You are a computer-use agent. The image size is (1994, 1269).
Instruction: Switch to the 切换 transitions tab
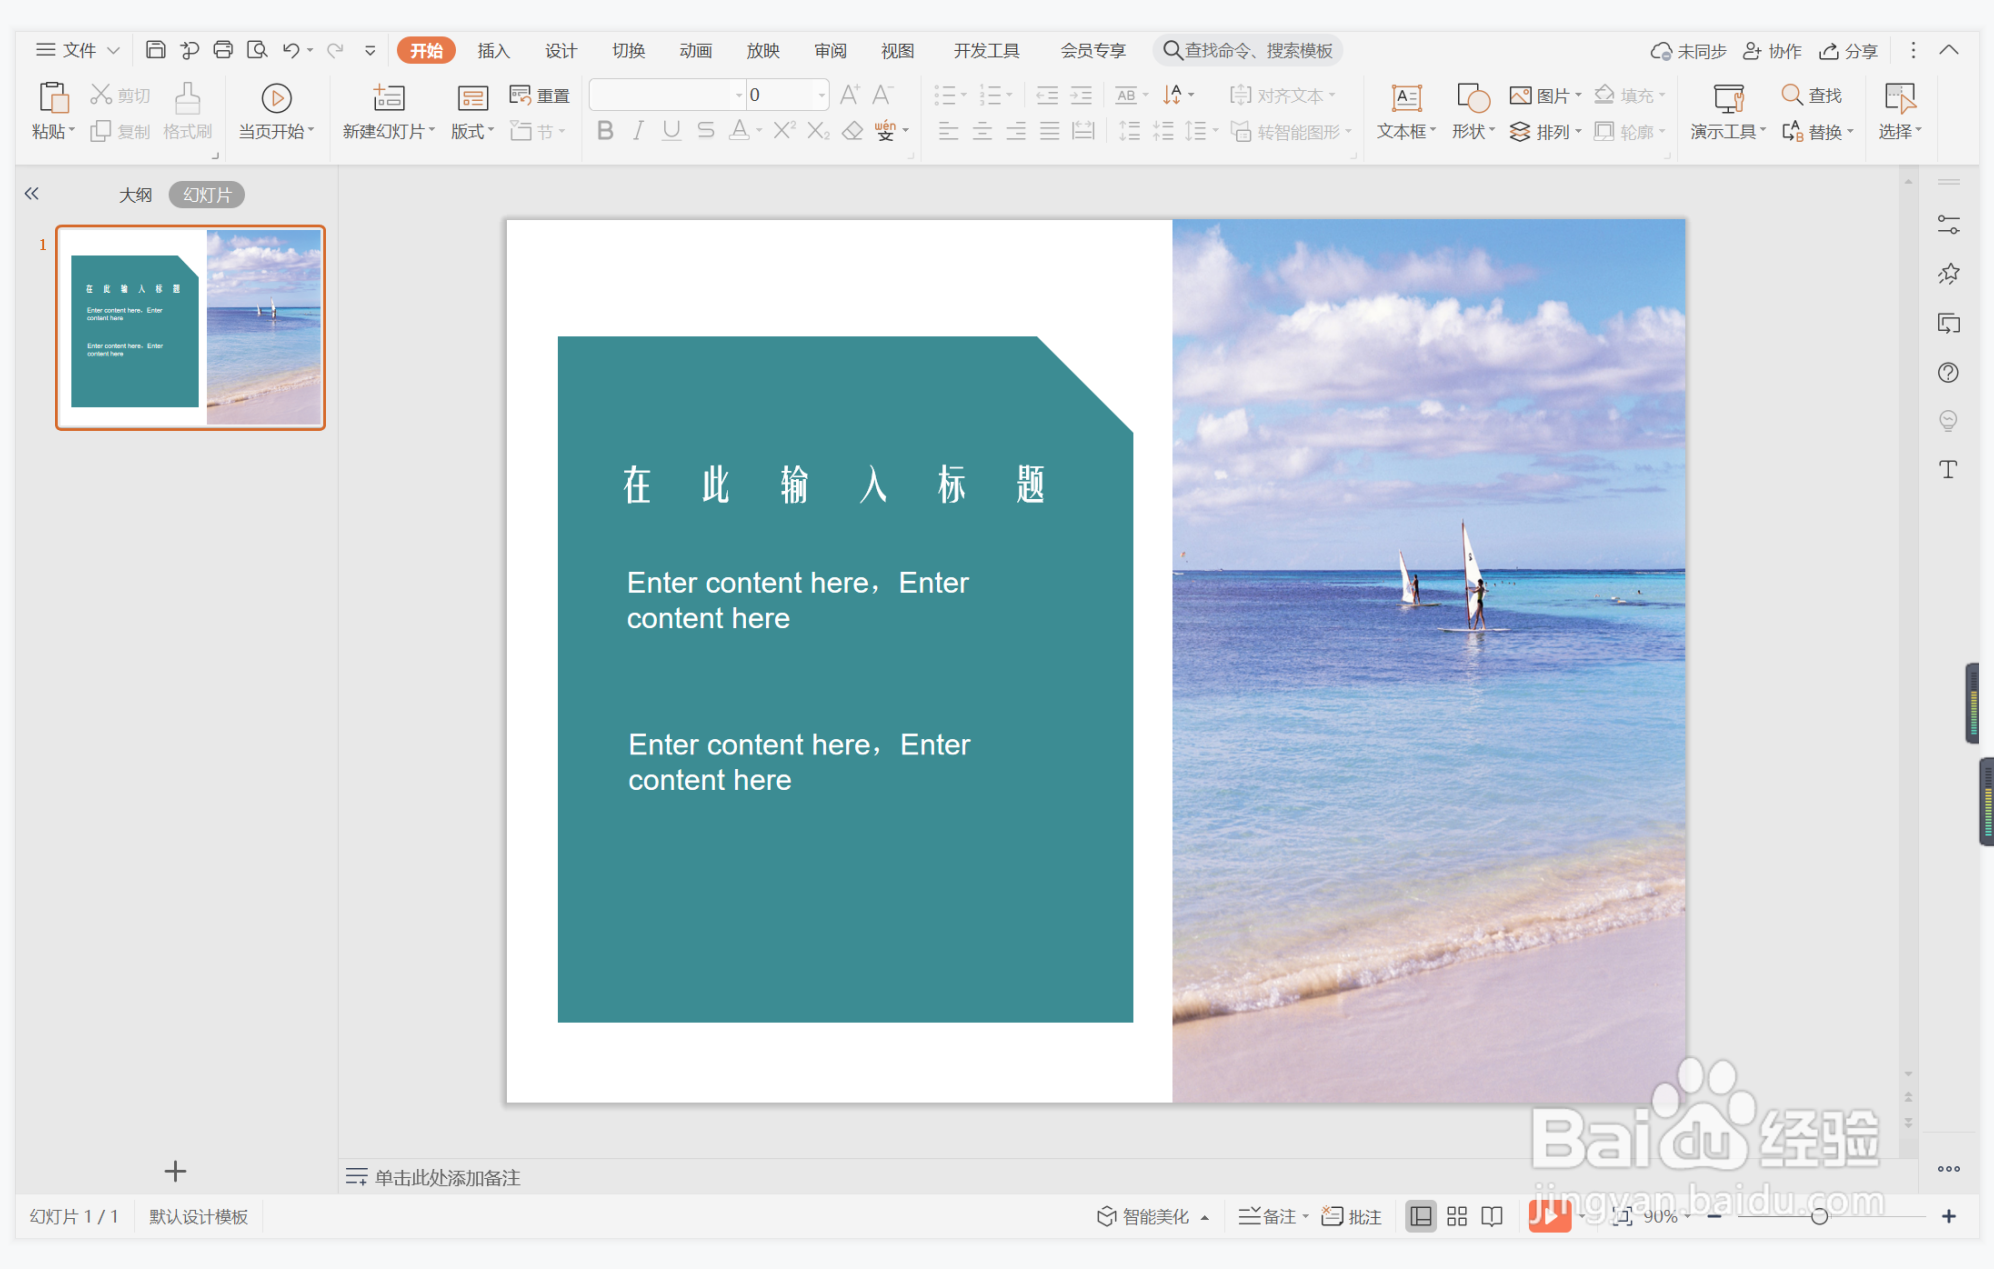[x=628, y=51]
